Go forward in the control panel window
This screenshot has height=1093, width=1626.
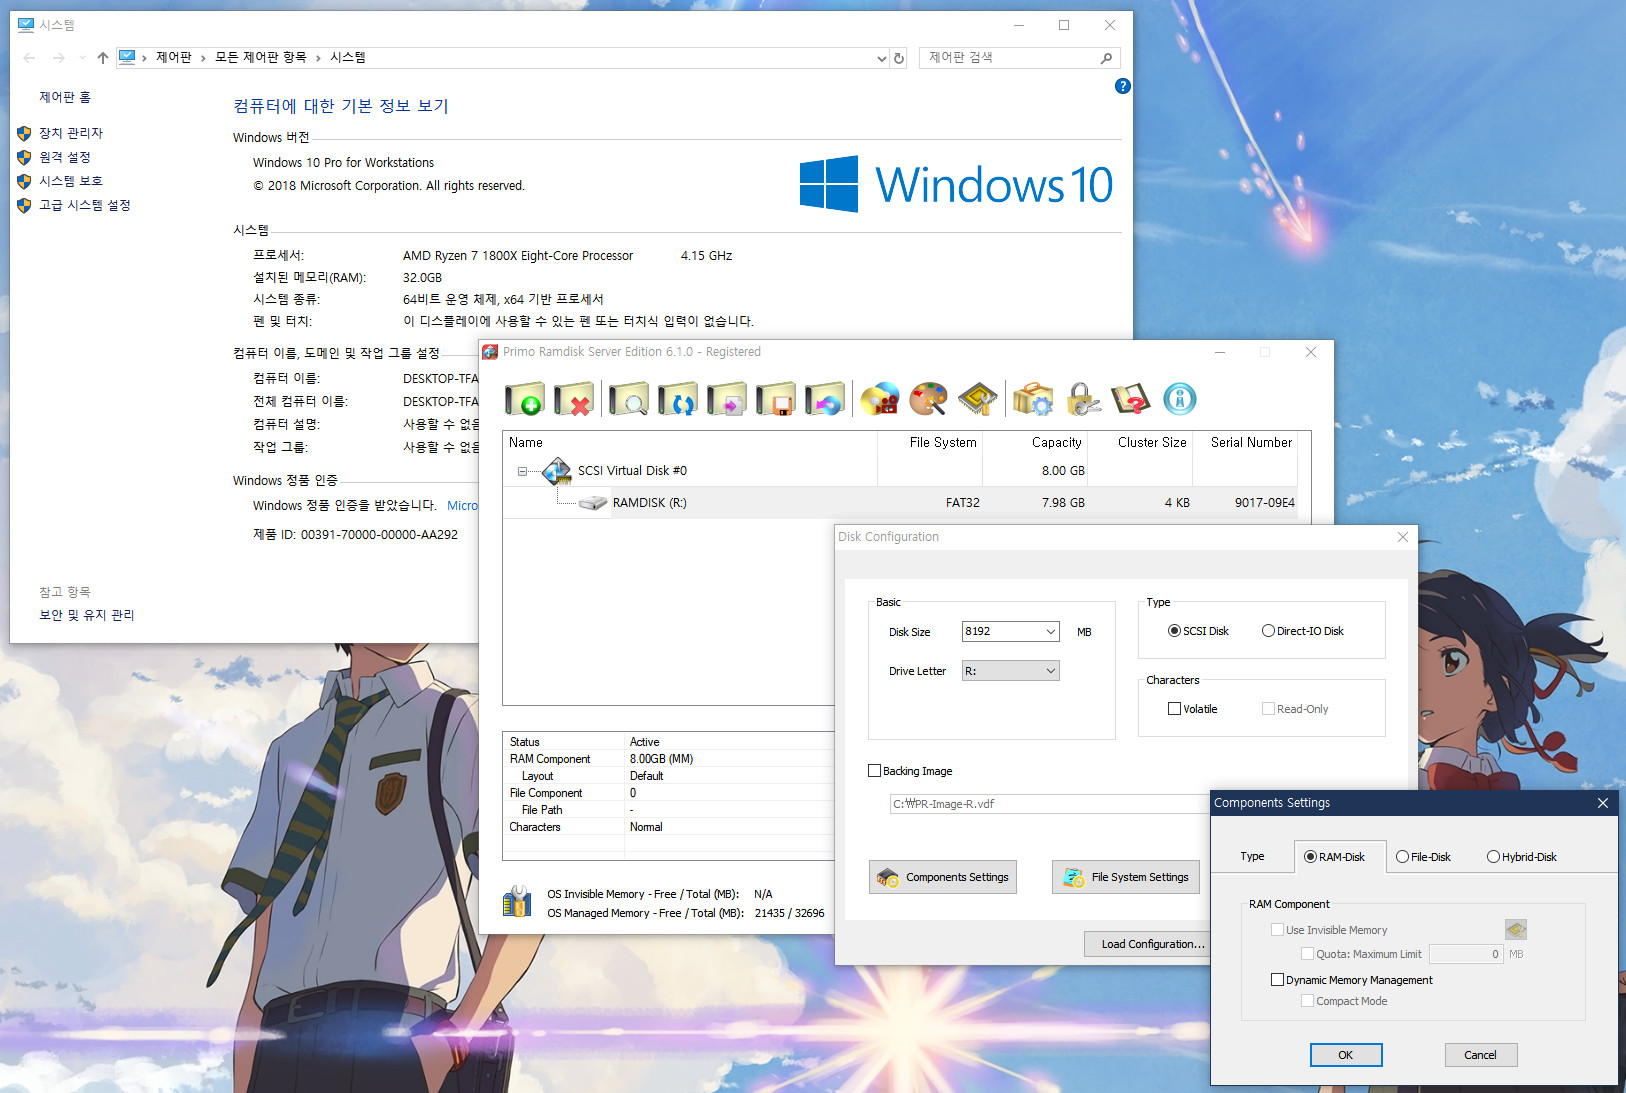click(58, 58)
